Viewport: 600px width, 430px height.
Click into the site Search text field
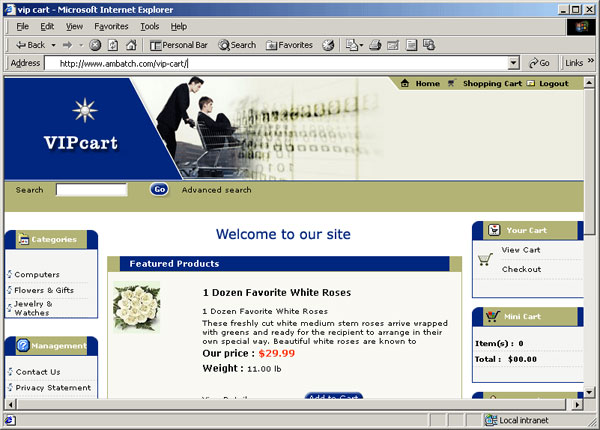pos(91,190)
